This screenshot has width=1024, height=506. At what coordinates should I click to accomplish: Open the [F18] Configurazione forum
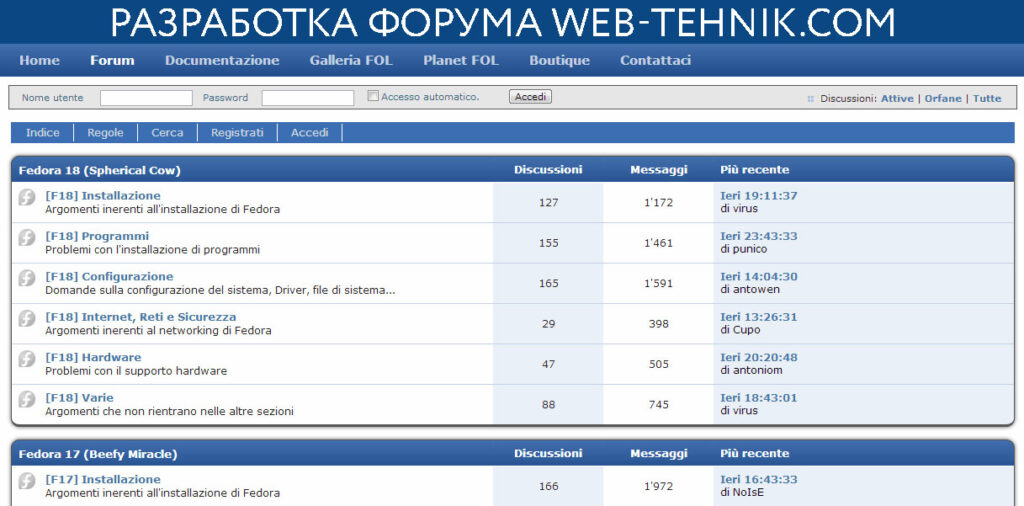(x=109, y=277)
